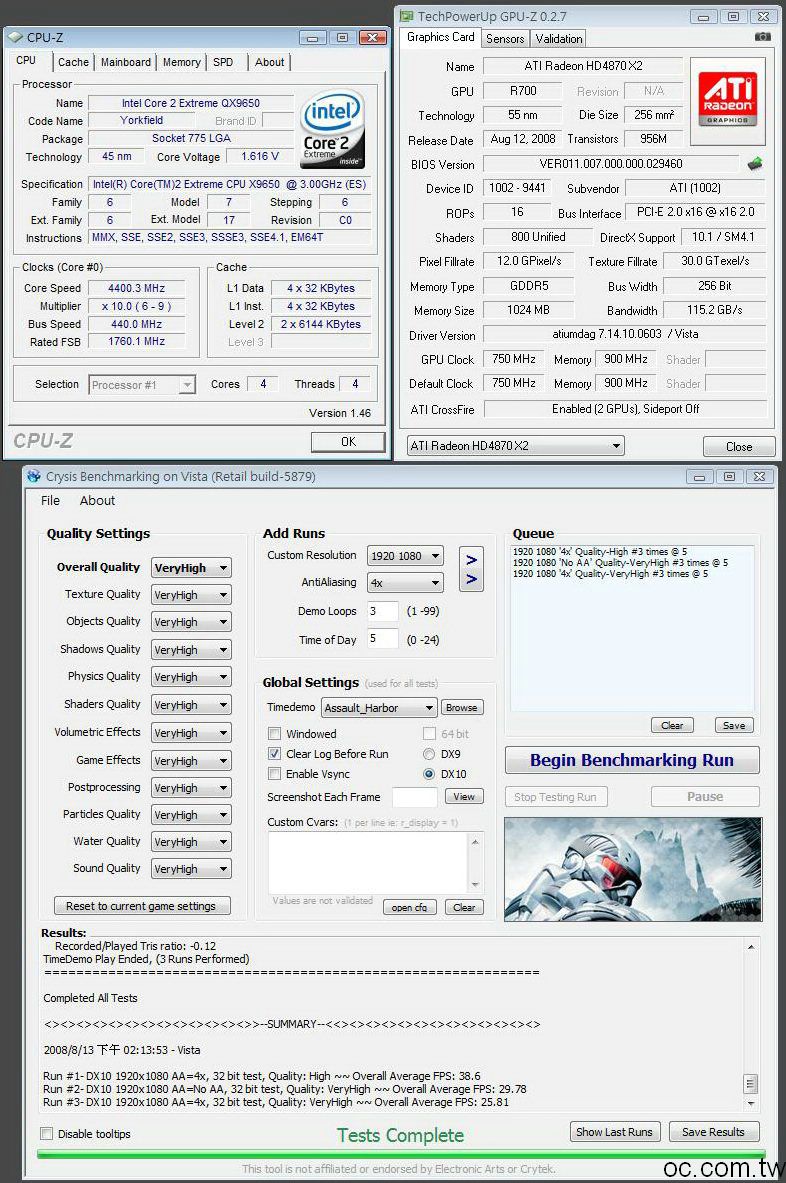The image size is (786, 1183).
Task: Click the lower add-run arrow next to AntiAliasing
Action: (471, 579)
